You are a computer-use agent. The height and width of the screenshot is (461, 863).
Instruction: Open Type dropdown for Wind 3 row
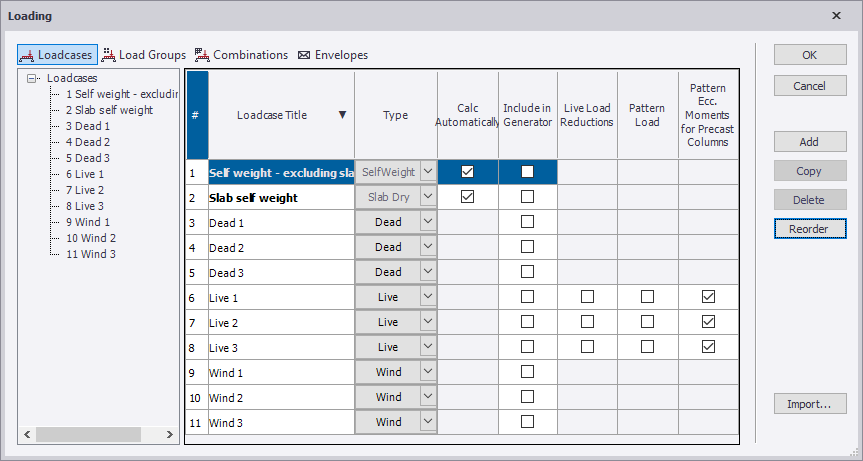tap(428, 422)
